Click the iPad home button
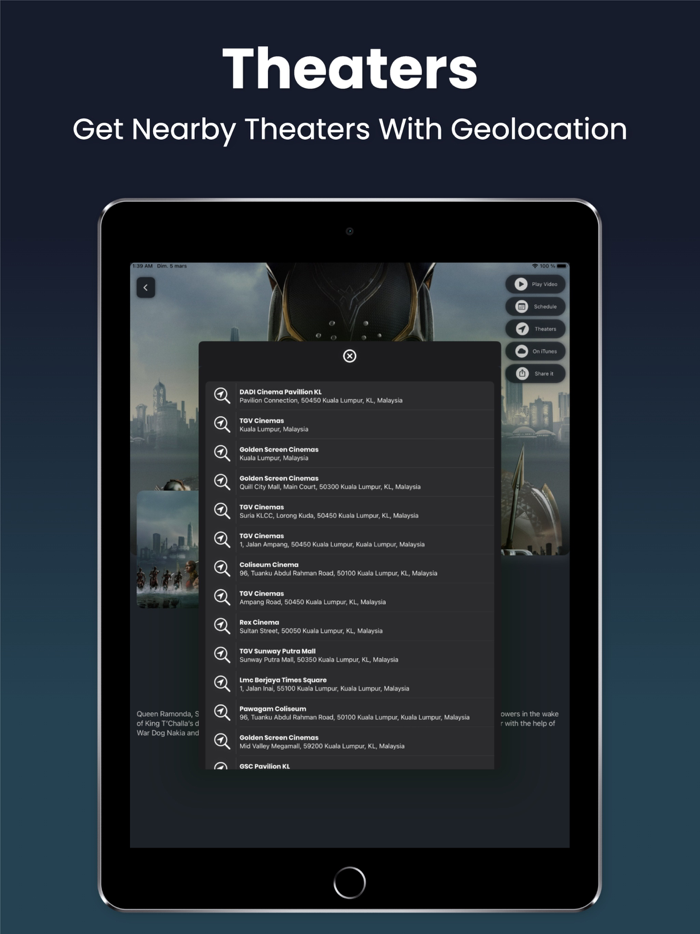 click(350, 882)
